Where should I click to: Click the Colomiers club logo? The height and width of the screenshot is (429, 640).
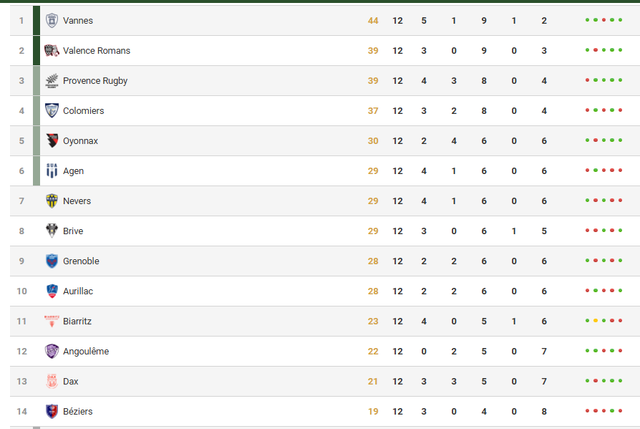pyautogui.click(x=52, y=111)
